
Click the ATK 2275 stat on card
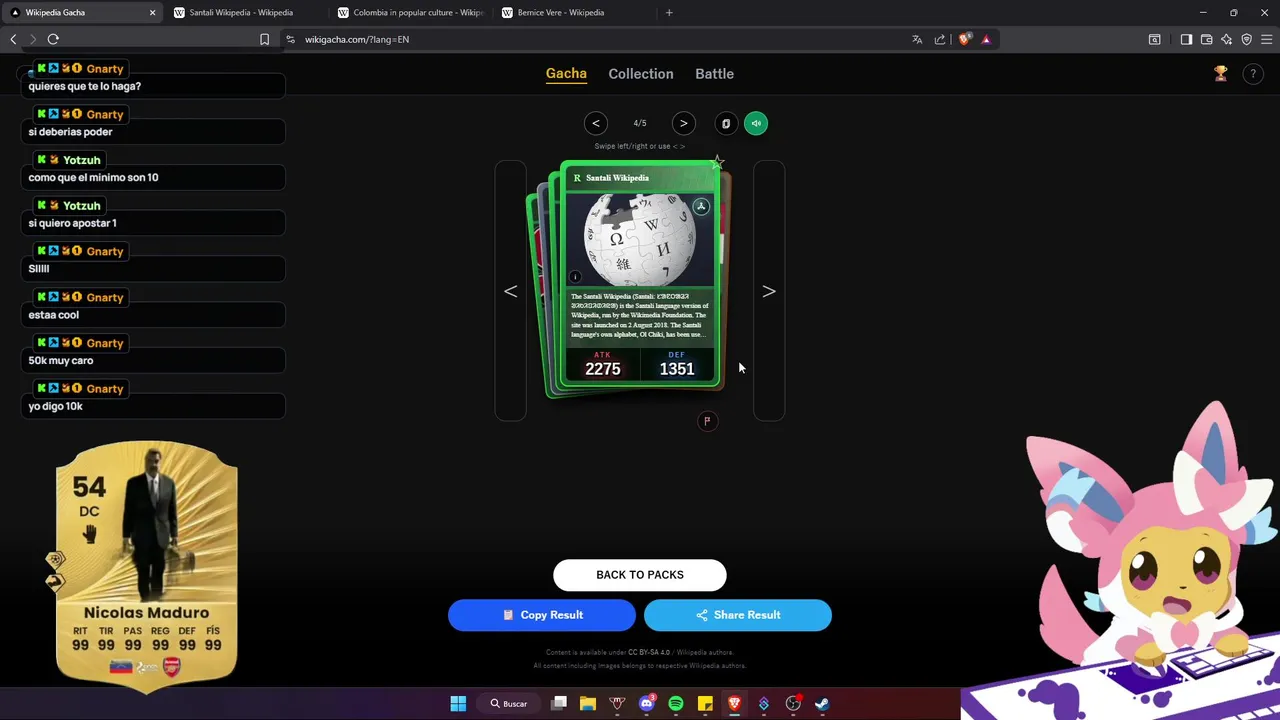pyautogui.click(x=603, y=365)
